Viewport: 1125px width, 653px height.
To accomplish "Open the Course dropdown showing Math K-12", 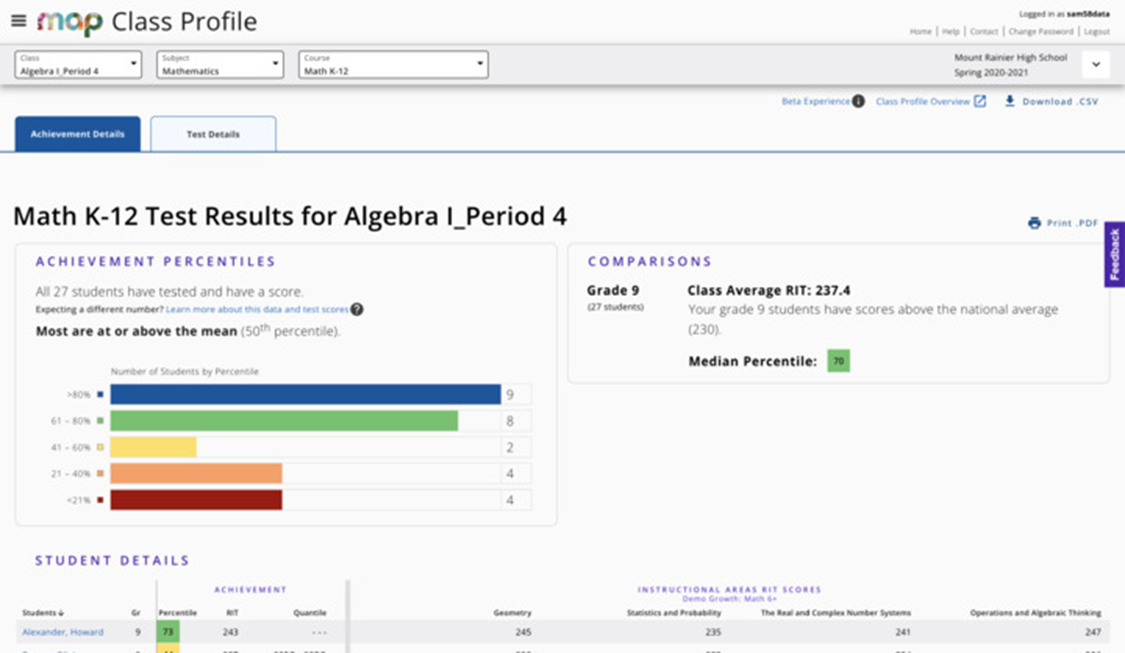I will [392, 64].
